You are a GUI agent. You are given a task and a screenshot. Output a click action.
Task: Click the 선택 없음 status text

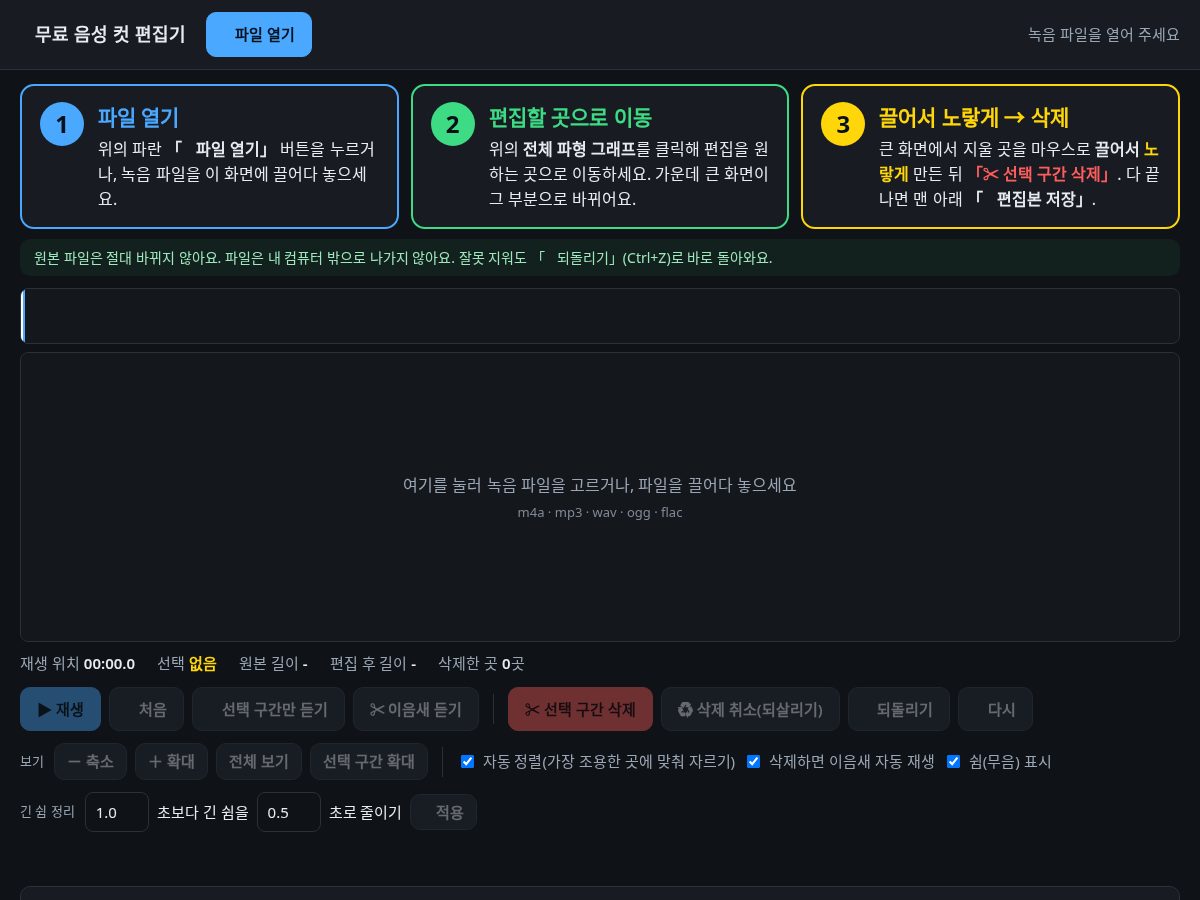click(186, 663)
